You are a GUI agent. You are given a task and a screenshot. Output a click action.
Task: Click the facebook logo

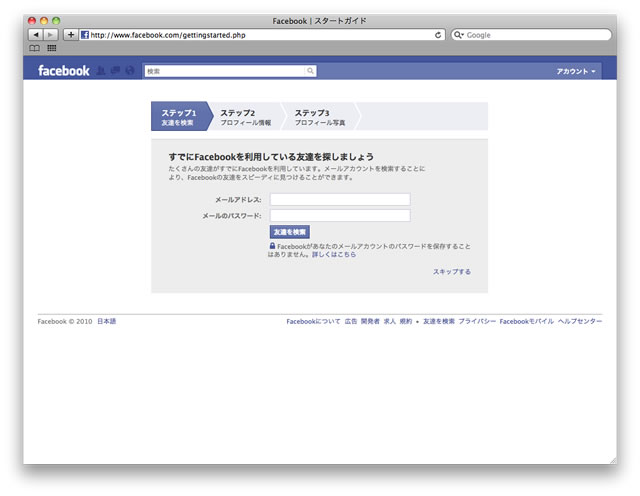pos(64,71)
